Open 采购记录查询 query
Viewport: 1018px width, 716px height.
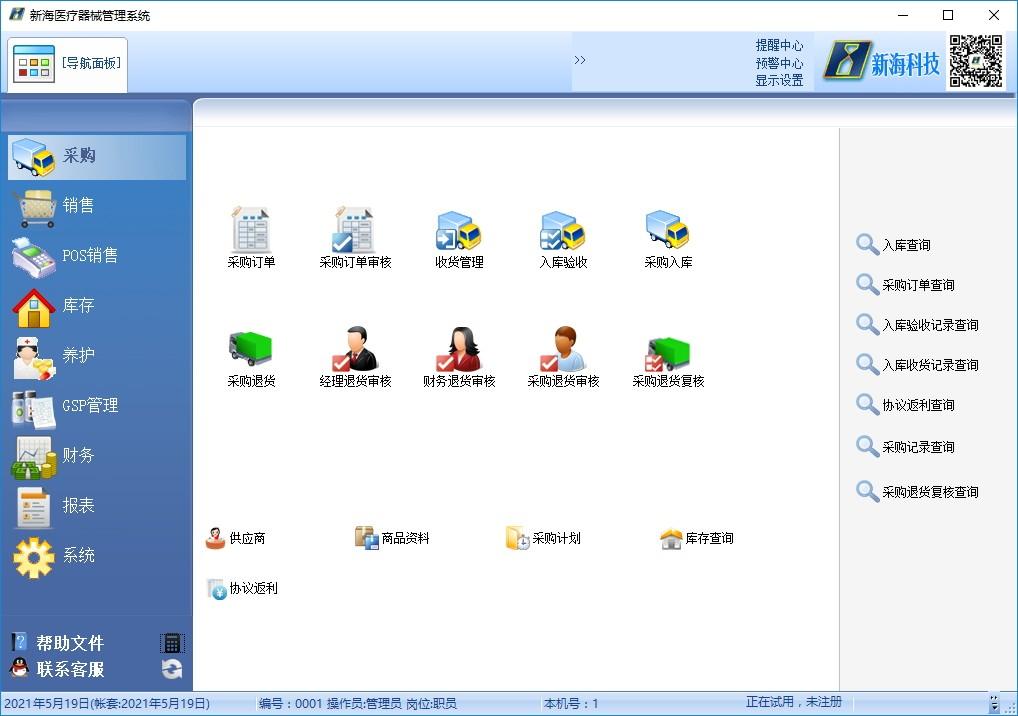905,447
